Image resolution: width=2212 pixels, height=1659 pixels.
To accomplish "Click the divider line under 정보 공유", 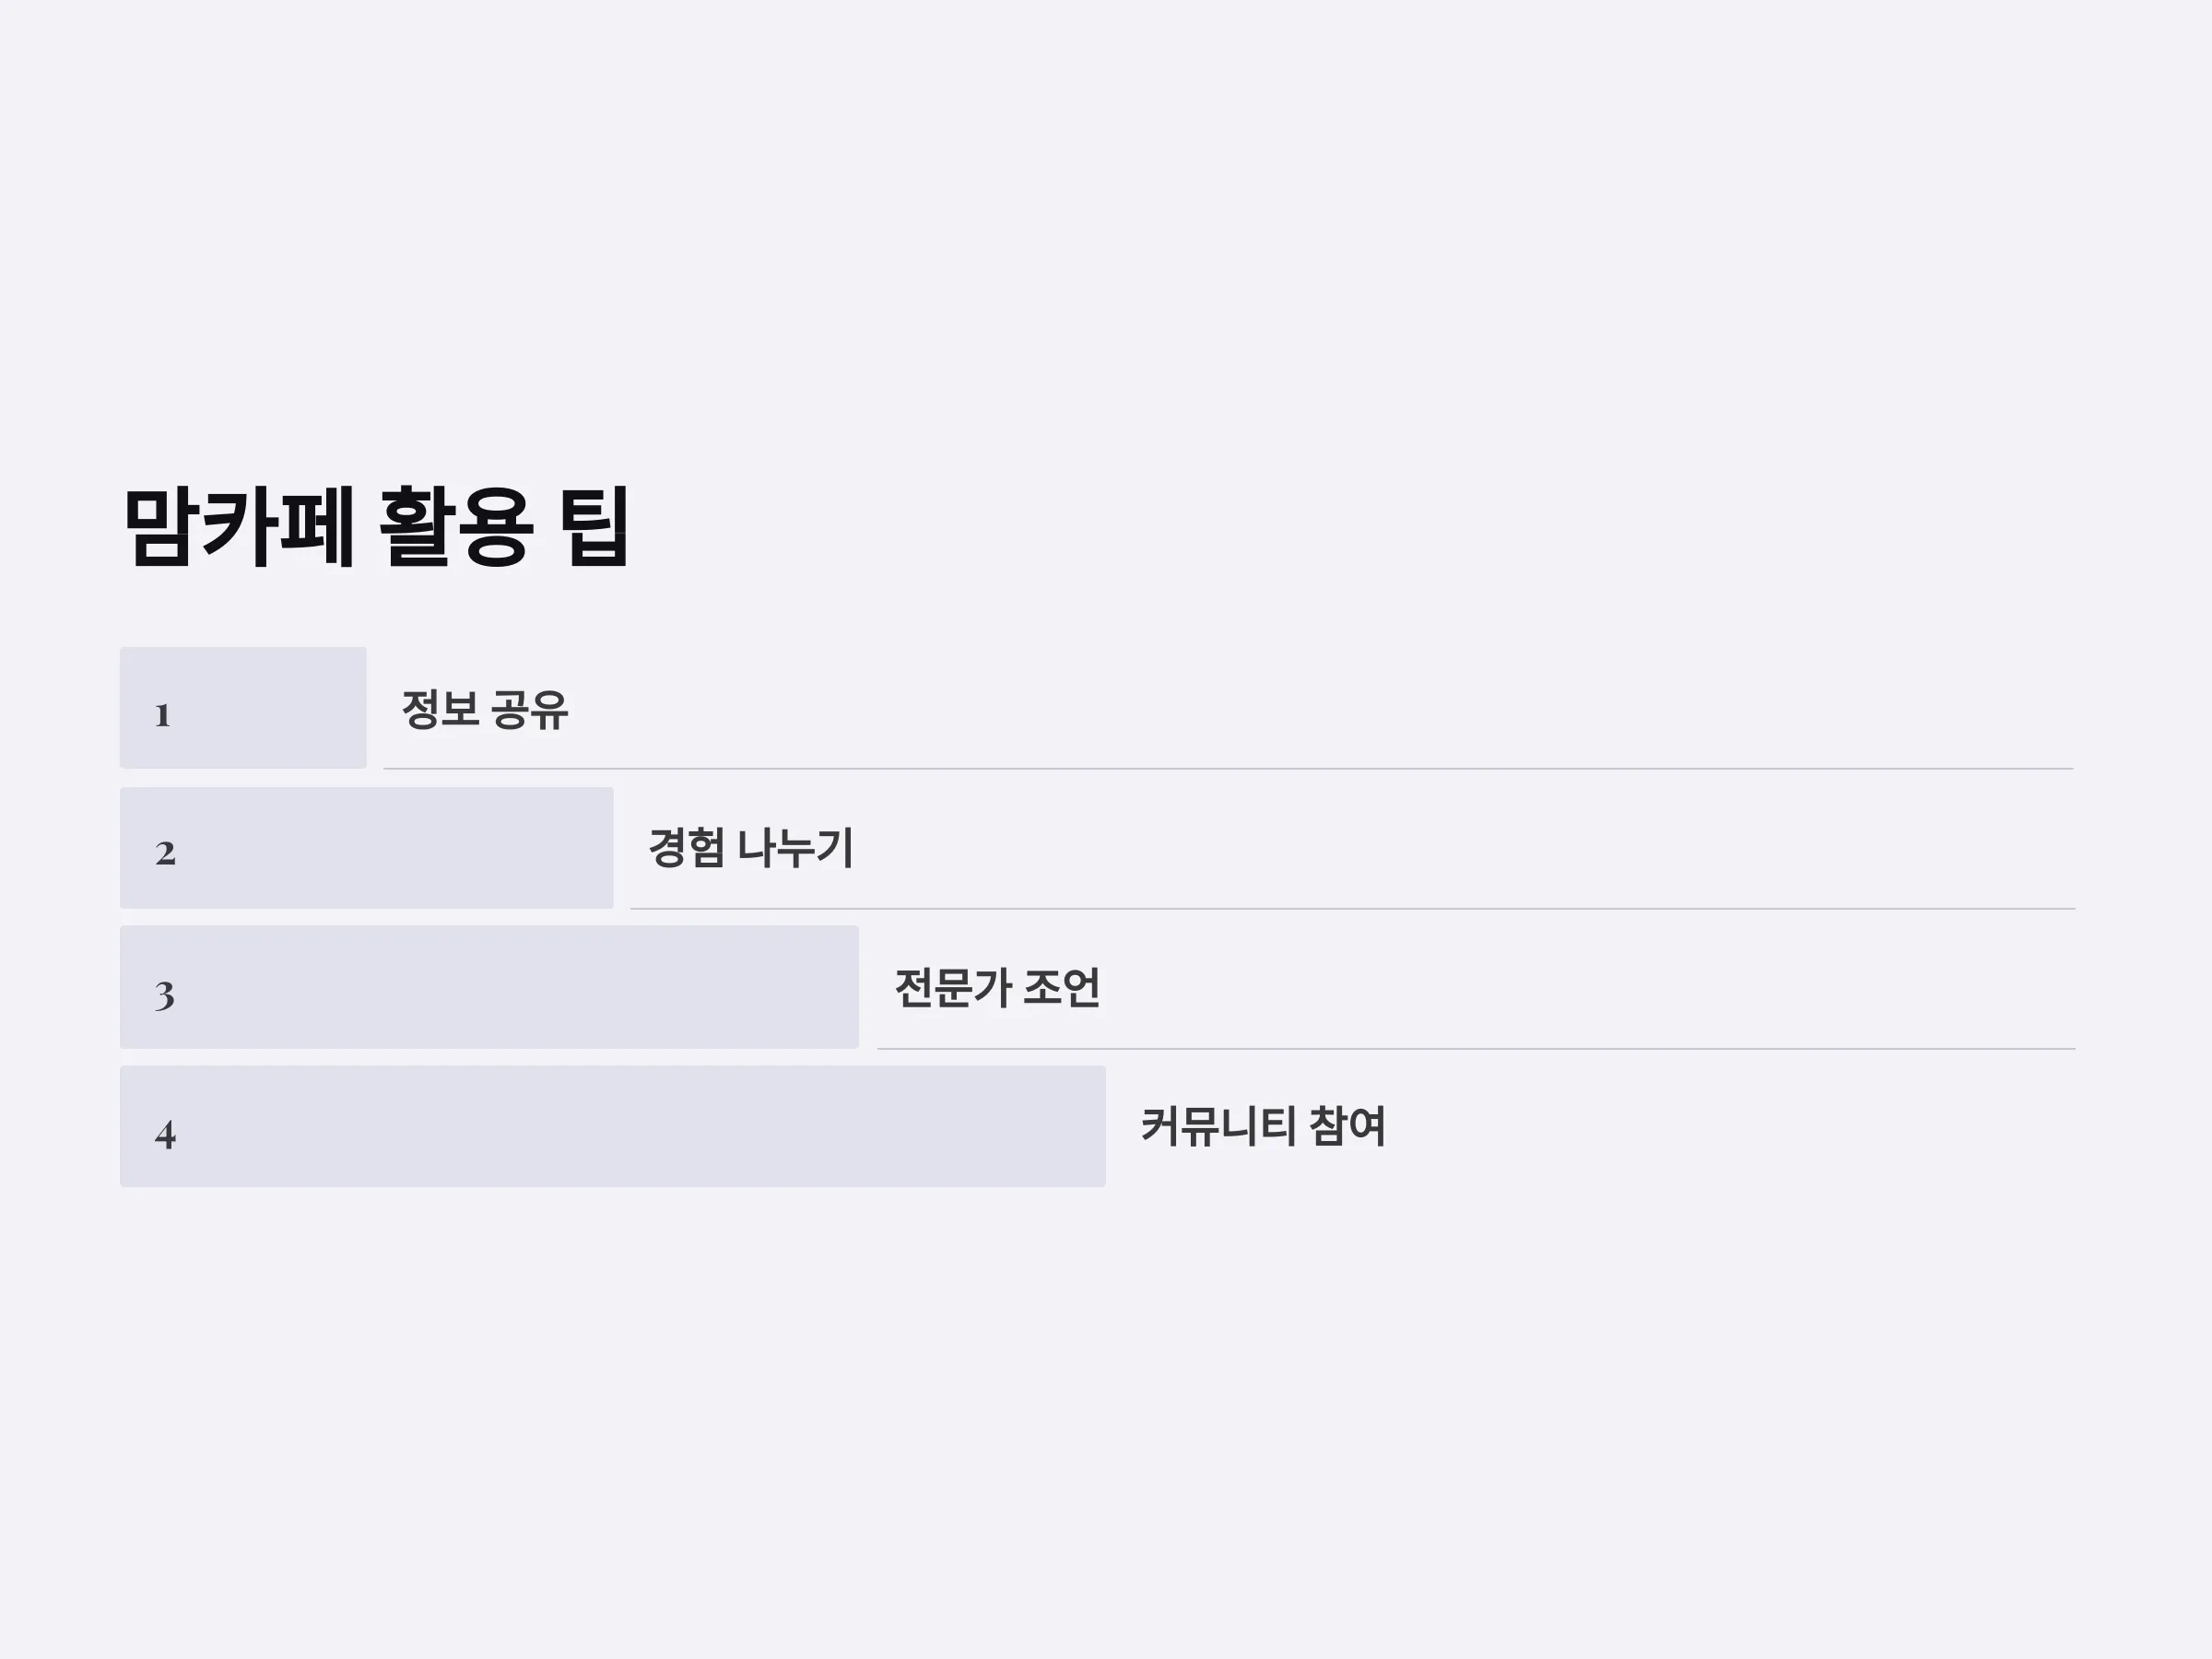I will pyautogui.click(x=1228, y=768).
